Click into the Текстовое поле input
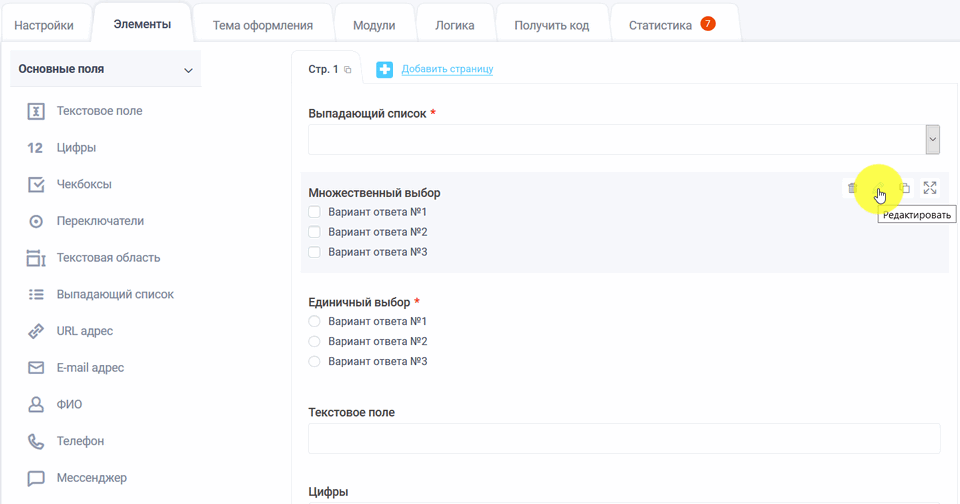The width and height of the screenshot is (960, 504). pyautogui.click(x=624, y=438)
